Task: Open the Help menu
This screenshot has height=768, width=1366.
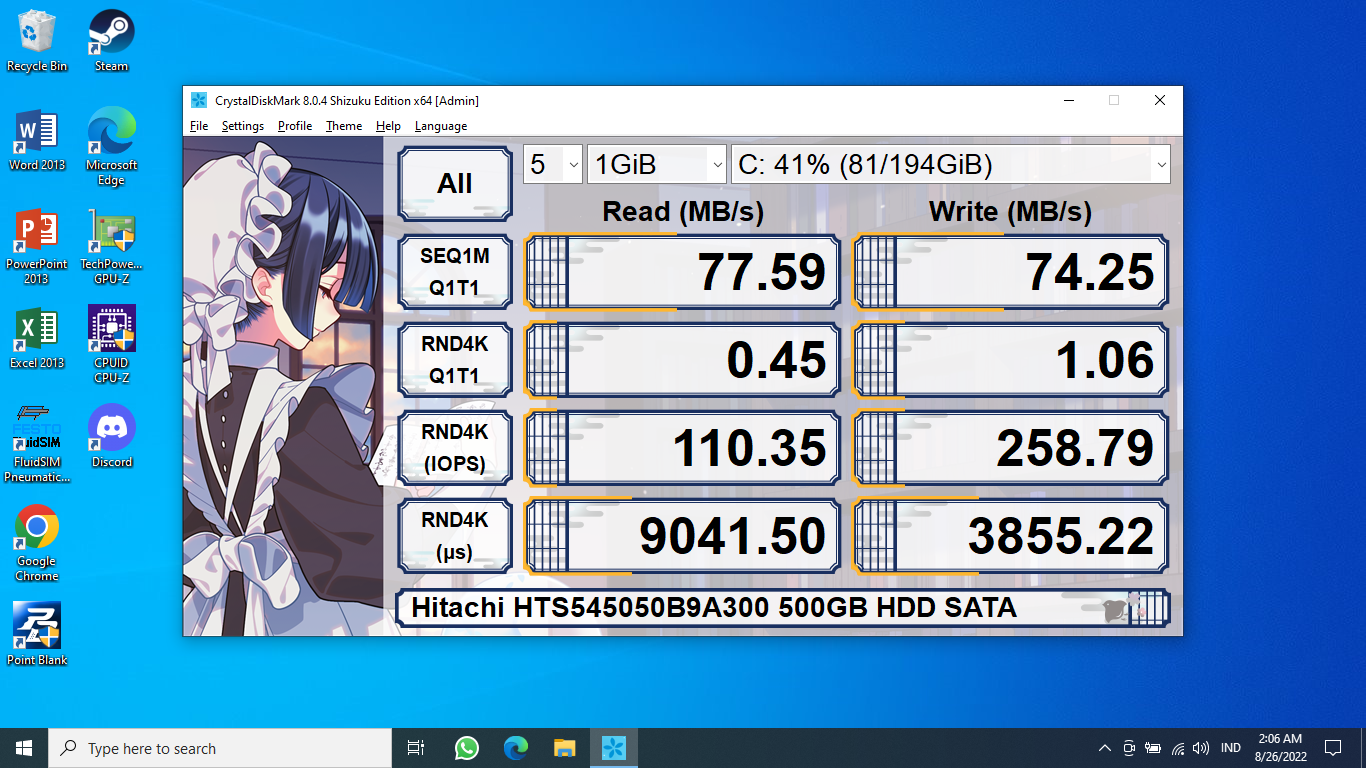Action: [388, 126]
